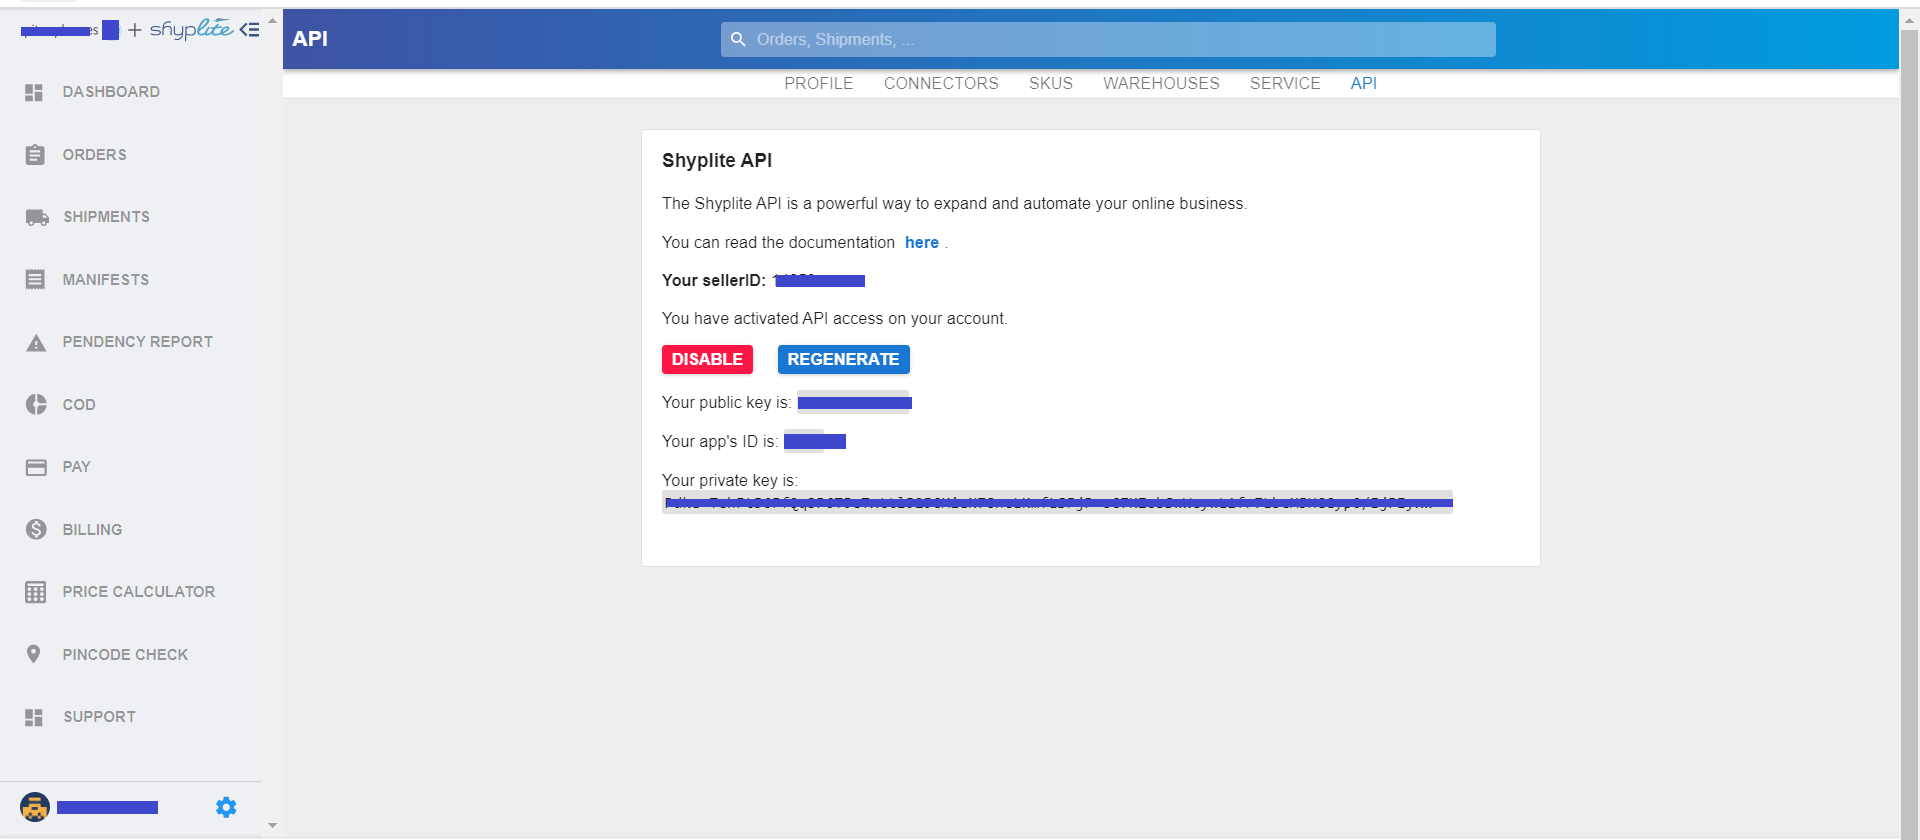Click the search magnifier icon
This screenshot has height=840, width=1920.
tap(738, 39)
